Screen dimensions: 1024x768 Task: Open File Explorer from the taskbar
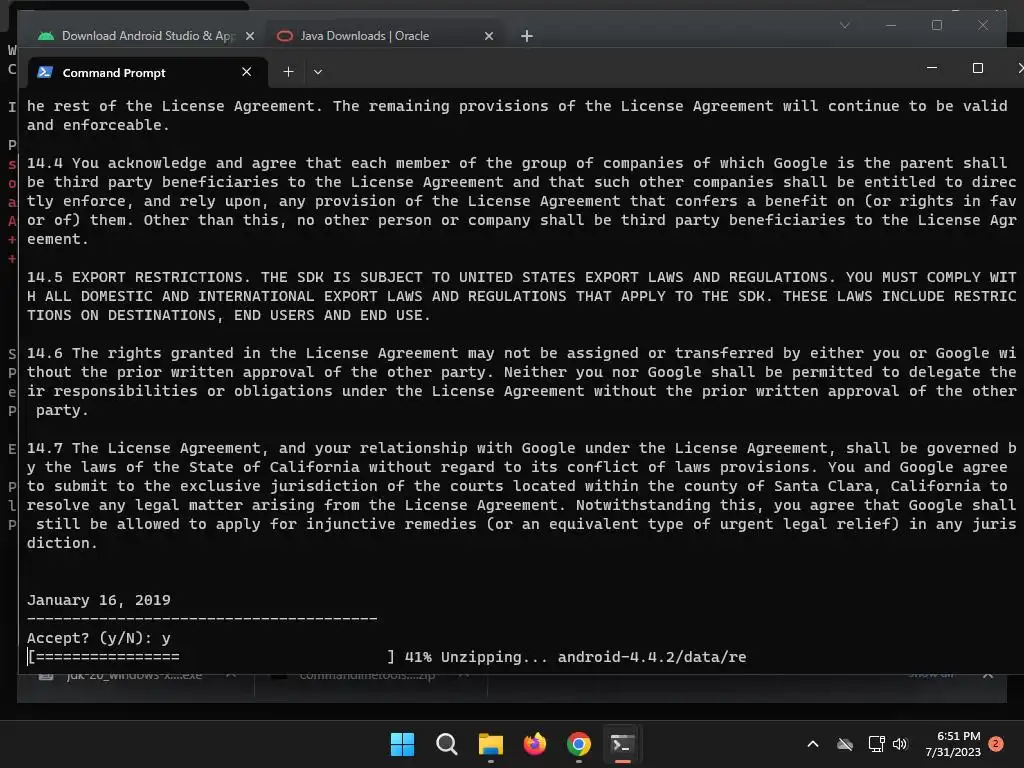490,744
